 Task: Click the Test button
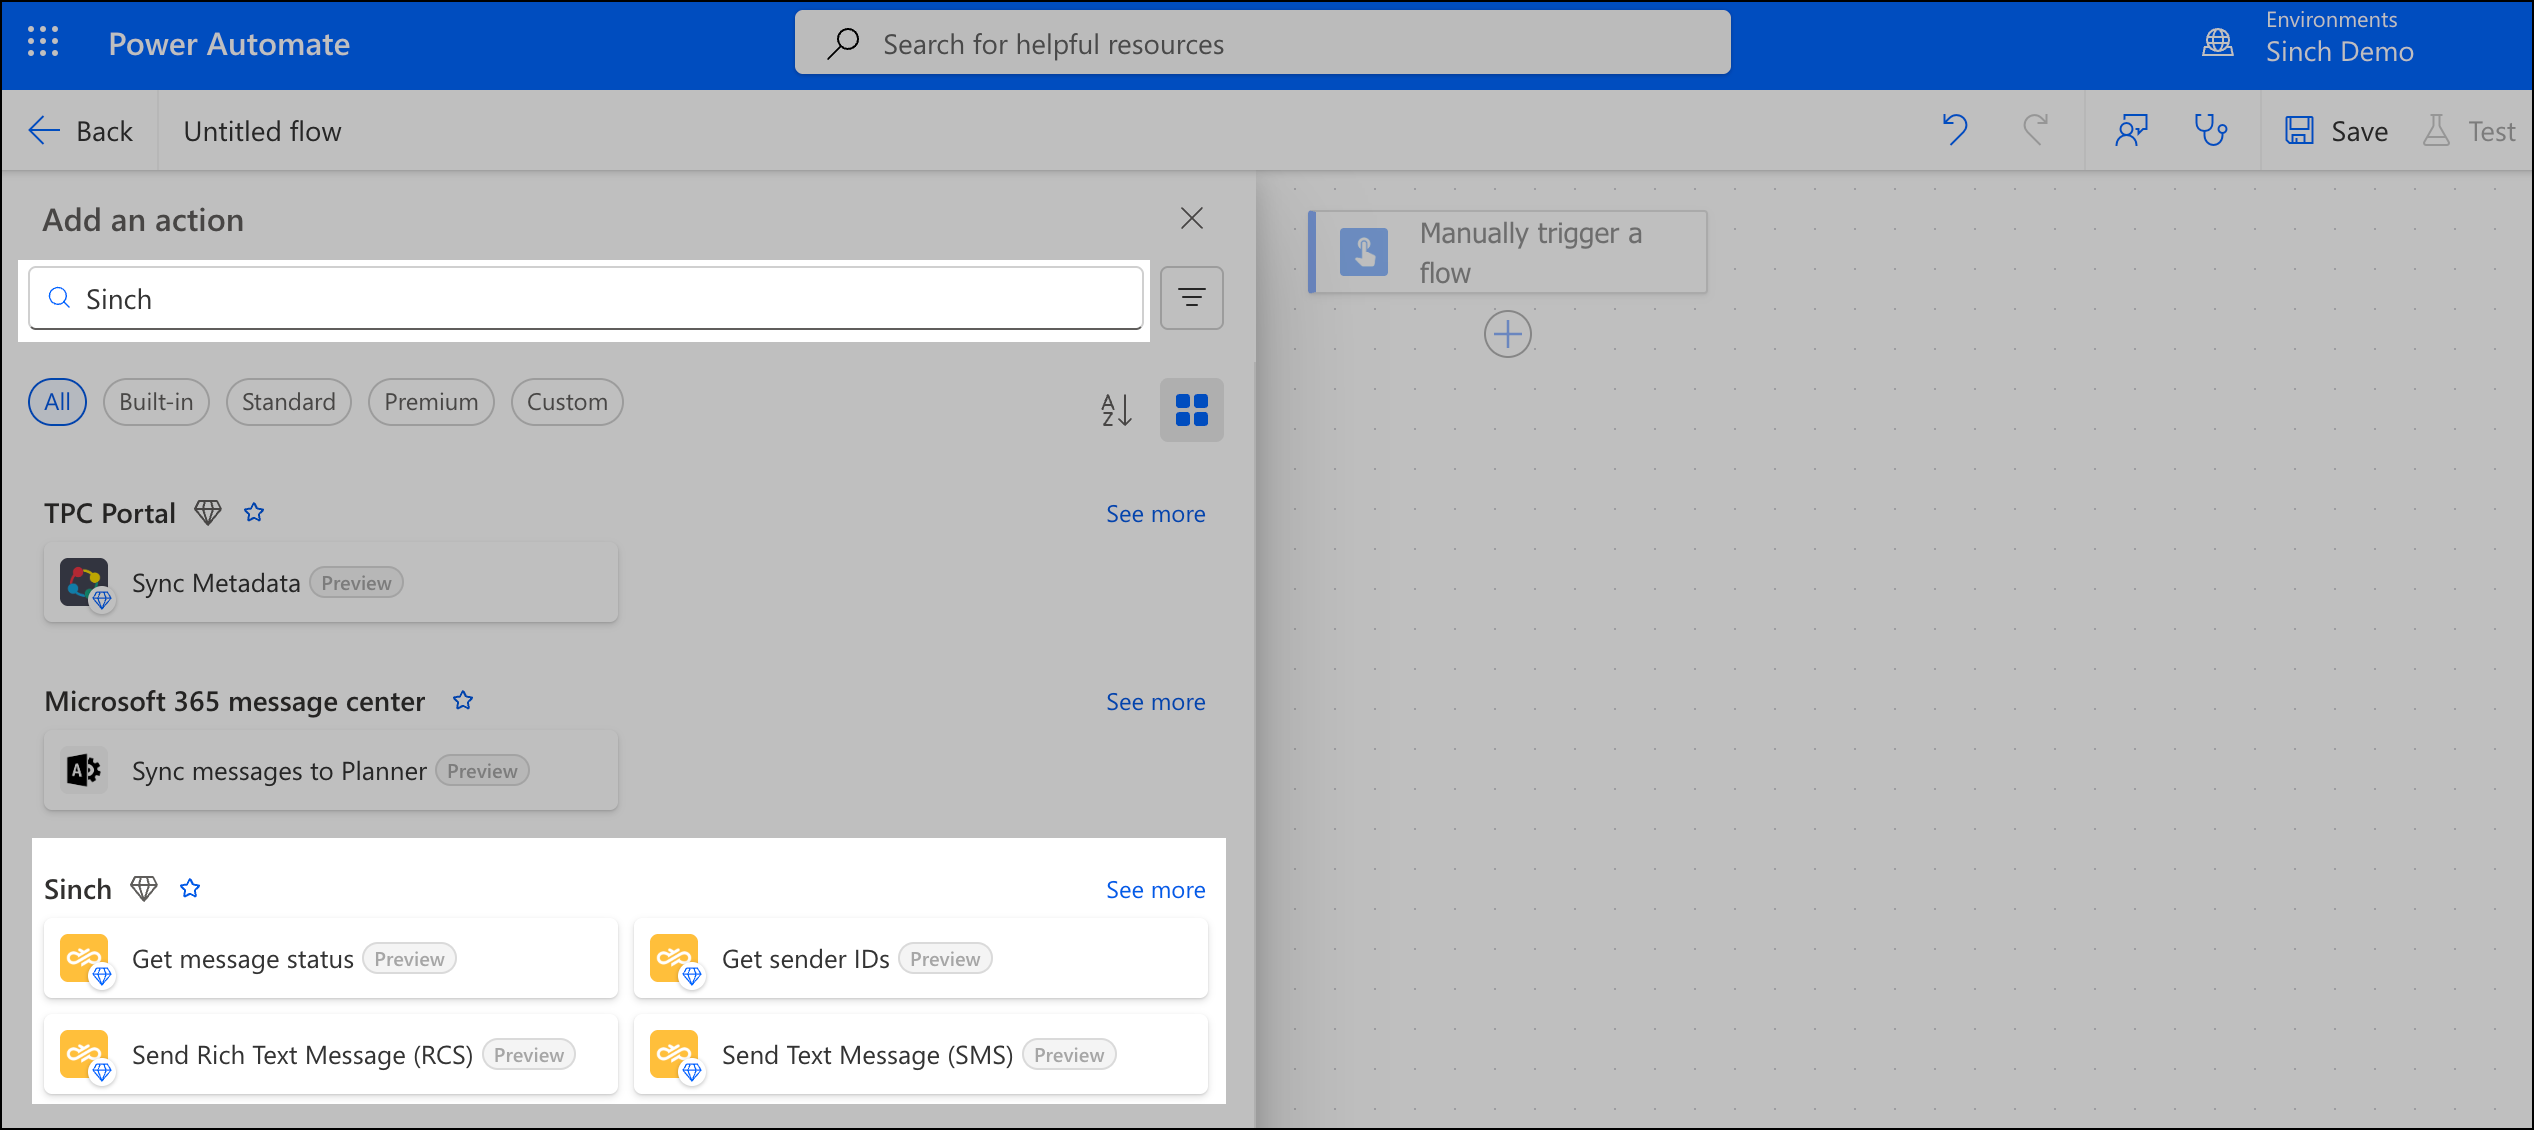click(2469, 131)
